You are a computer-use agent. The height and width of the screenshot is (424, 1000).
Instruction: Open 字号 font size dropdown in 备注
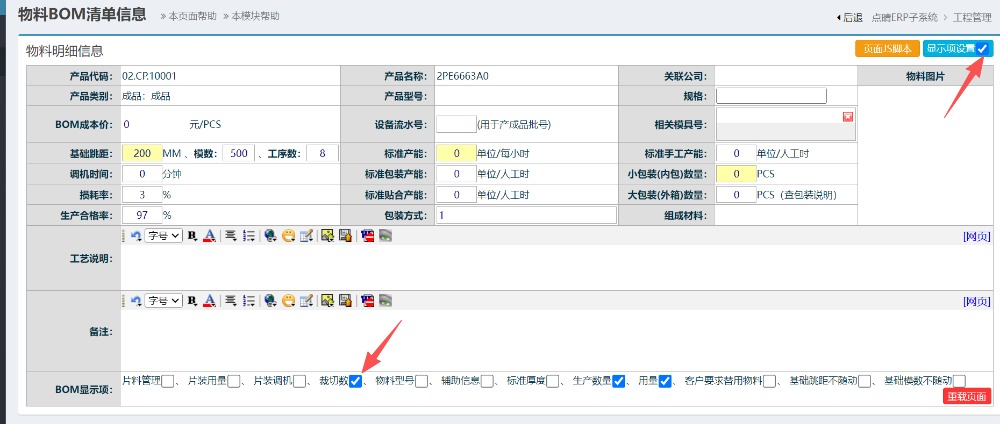pos(163,300)
